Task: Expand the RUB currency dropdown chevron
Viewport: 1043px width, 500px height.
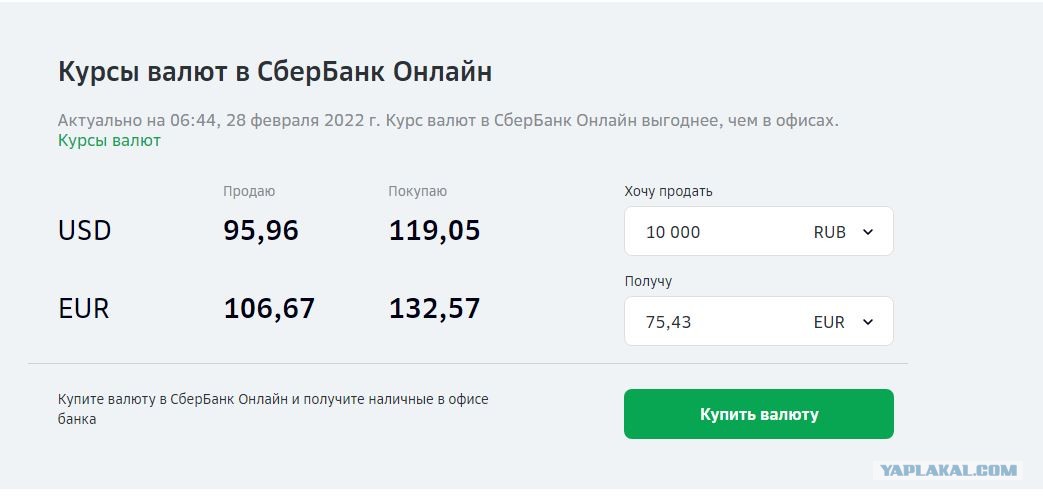Action: coord(867,231)
